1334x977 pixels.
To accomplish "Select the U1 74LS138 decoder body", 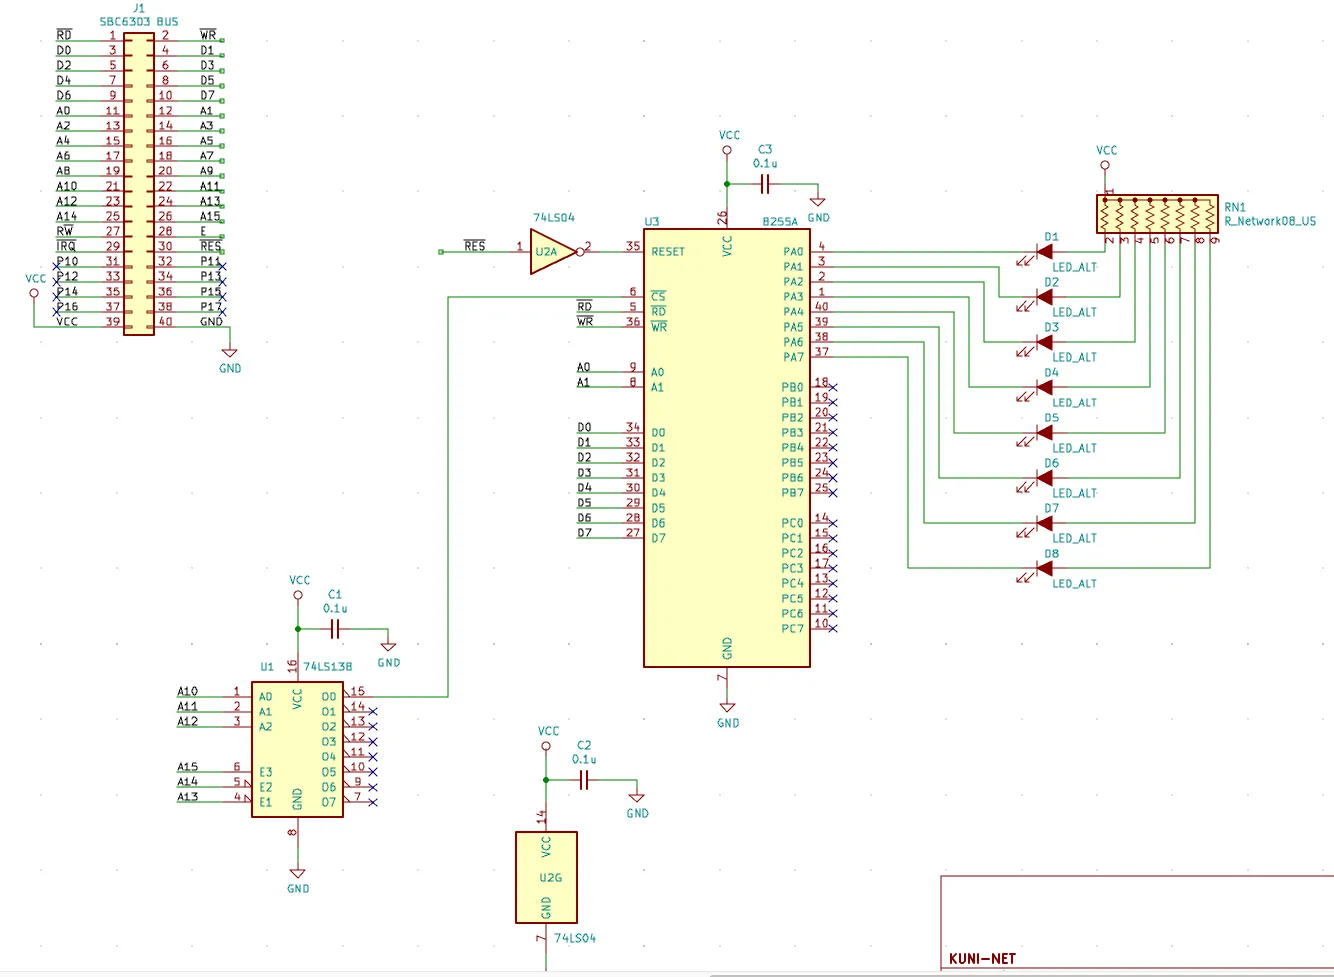I will pyautogui.click(x=297, y=750).
